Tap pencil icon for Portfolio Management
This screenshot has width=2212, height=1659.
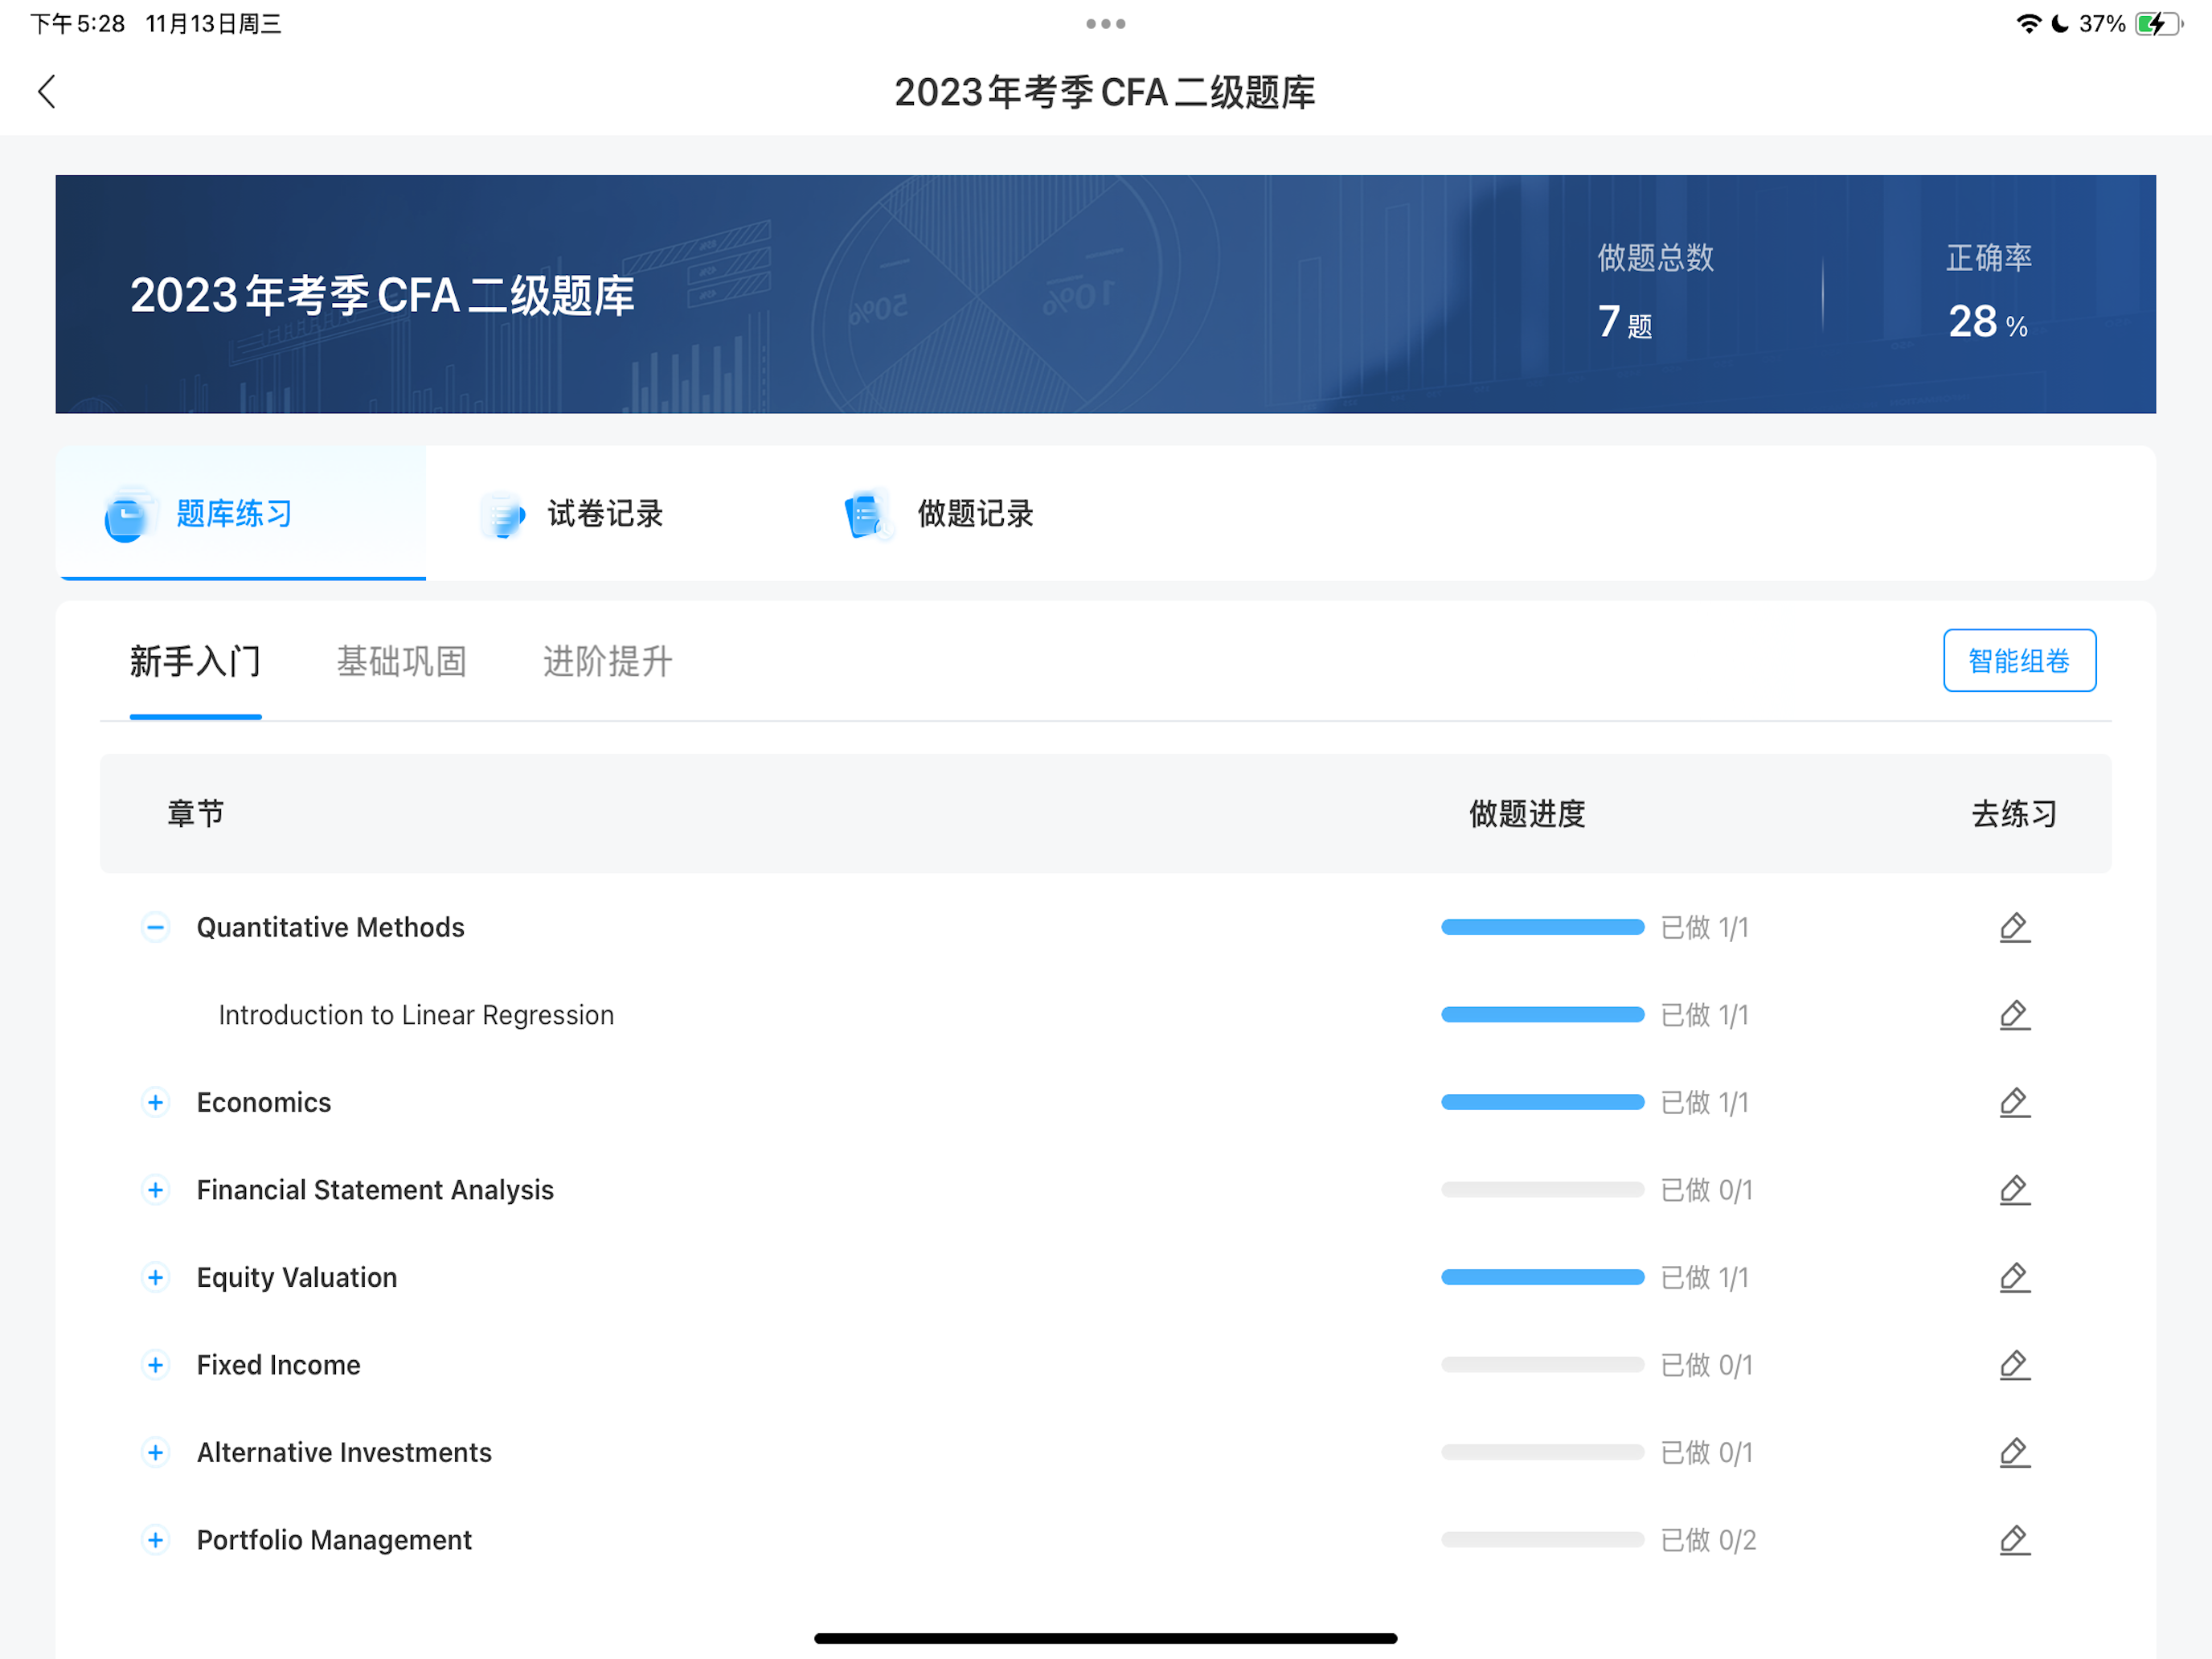tap(2014, 1540)
